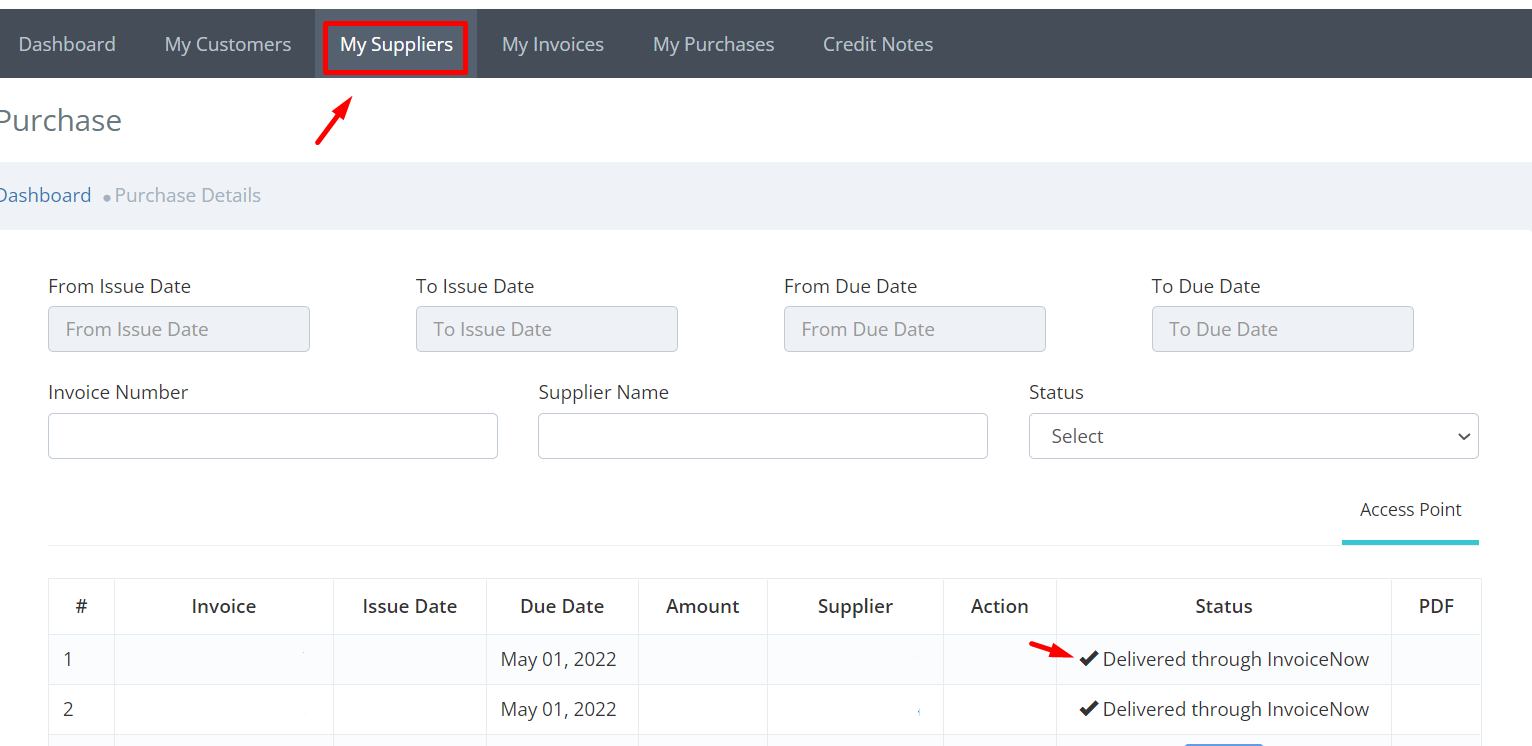Click the checkmark icon in row 1 status
1532x746 pixels.
(1089, 659)
